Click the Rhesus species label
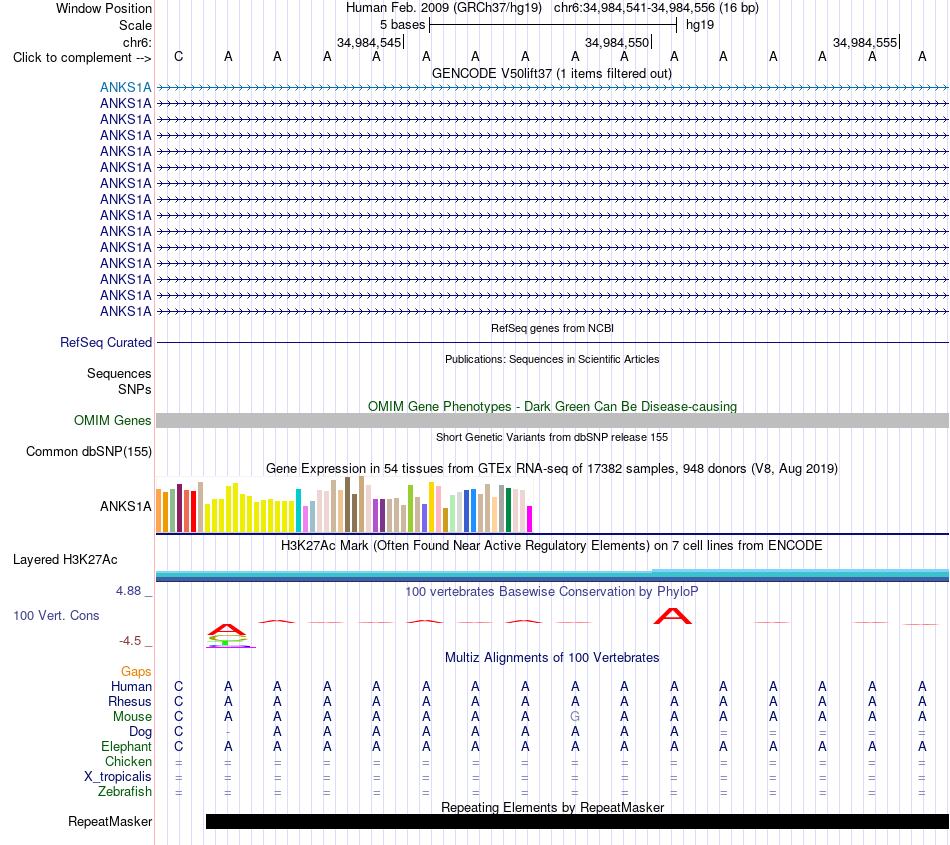 pos(130,701)
